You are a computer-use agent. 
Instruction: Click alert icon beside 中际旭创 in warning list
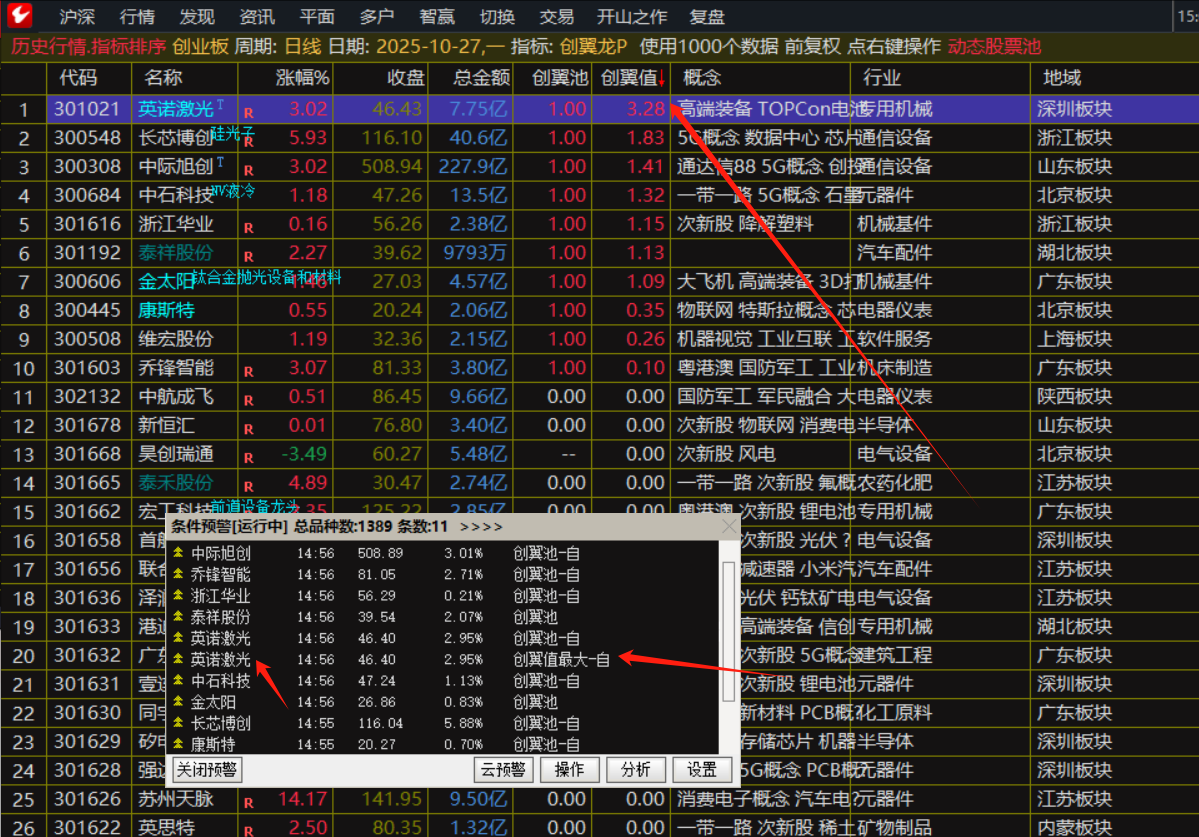tap(178, 553)
